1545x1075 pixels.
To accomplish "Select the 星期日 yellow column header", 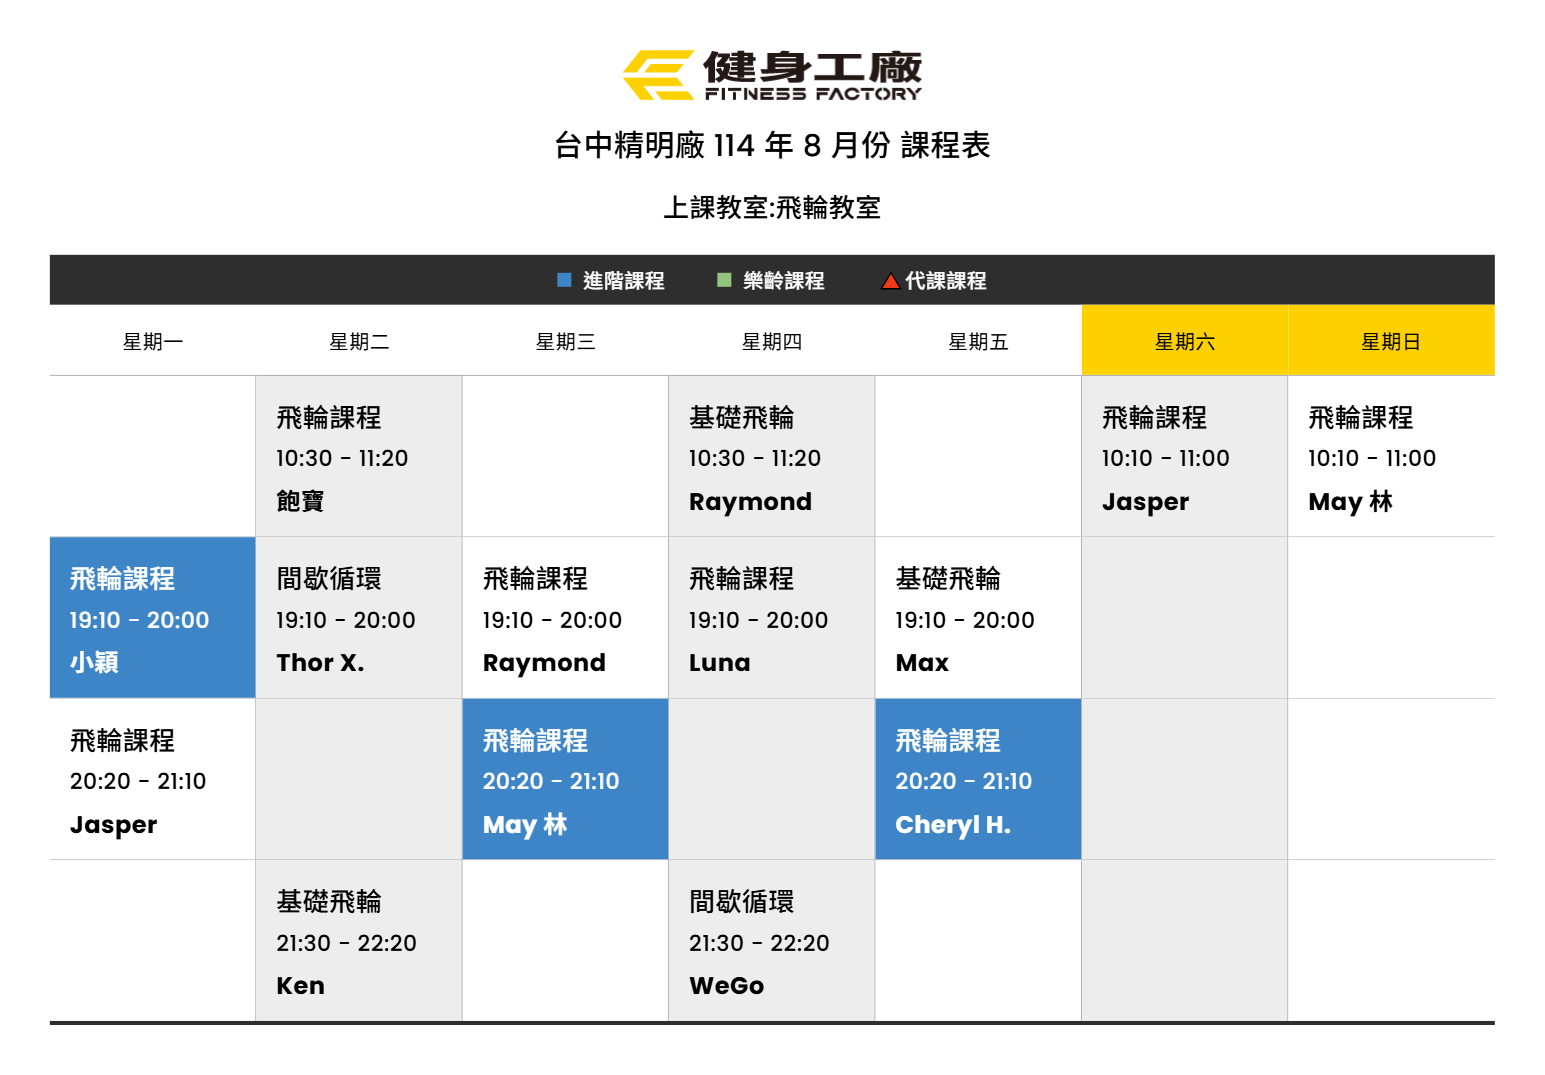I will (x=1390, y=342).
